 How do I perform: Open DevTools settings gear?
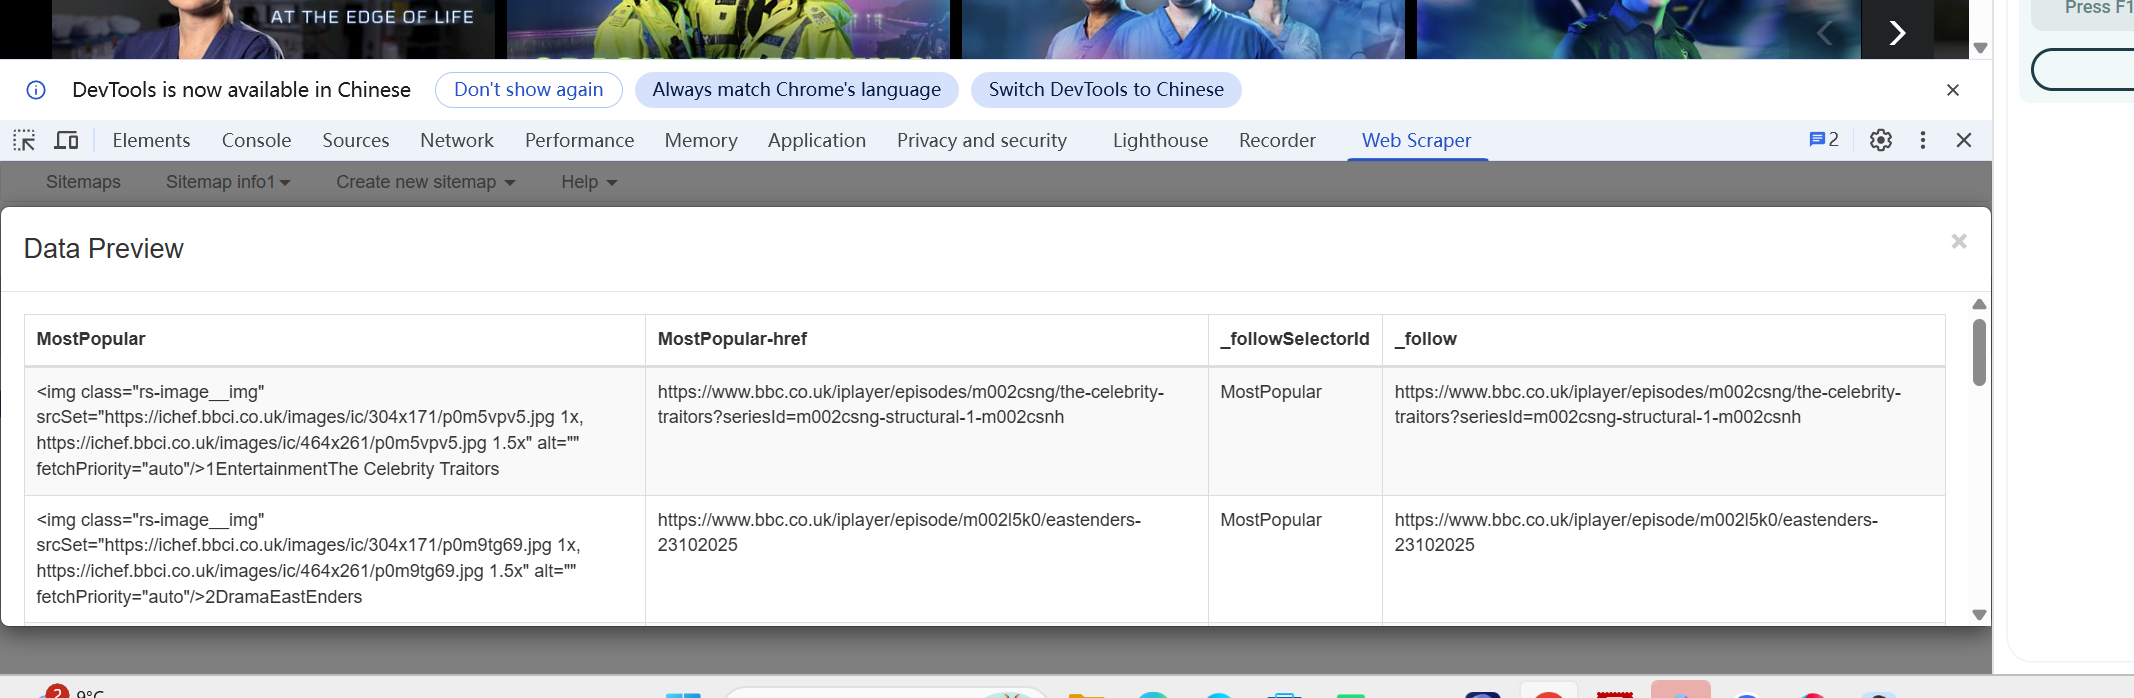click(1880, 140)
